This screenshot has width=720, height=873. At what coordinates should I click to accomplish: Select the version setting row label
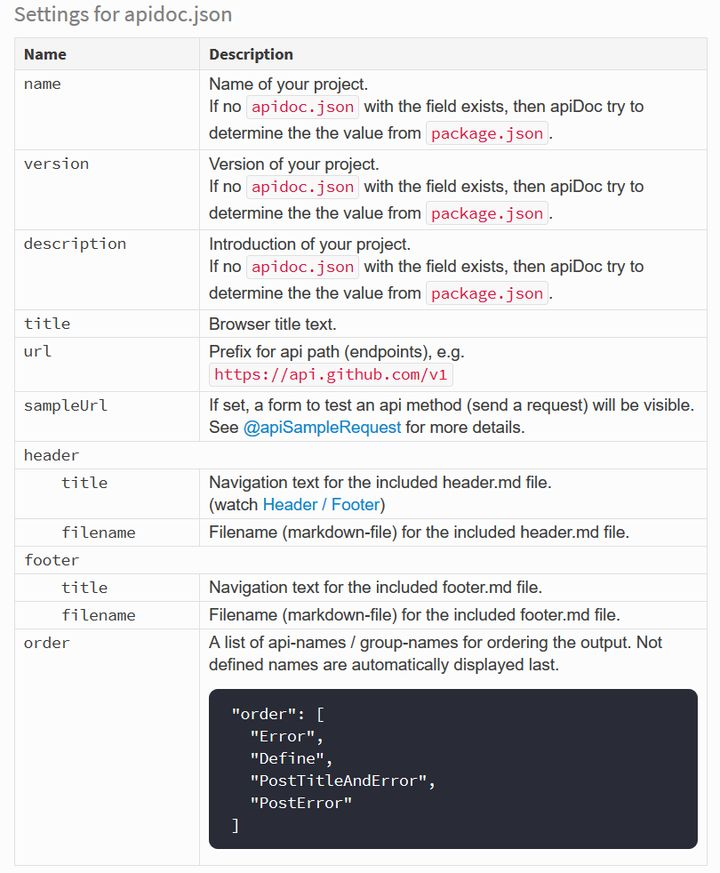pos(56,164)
